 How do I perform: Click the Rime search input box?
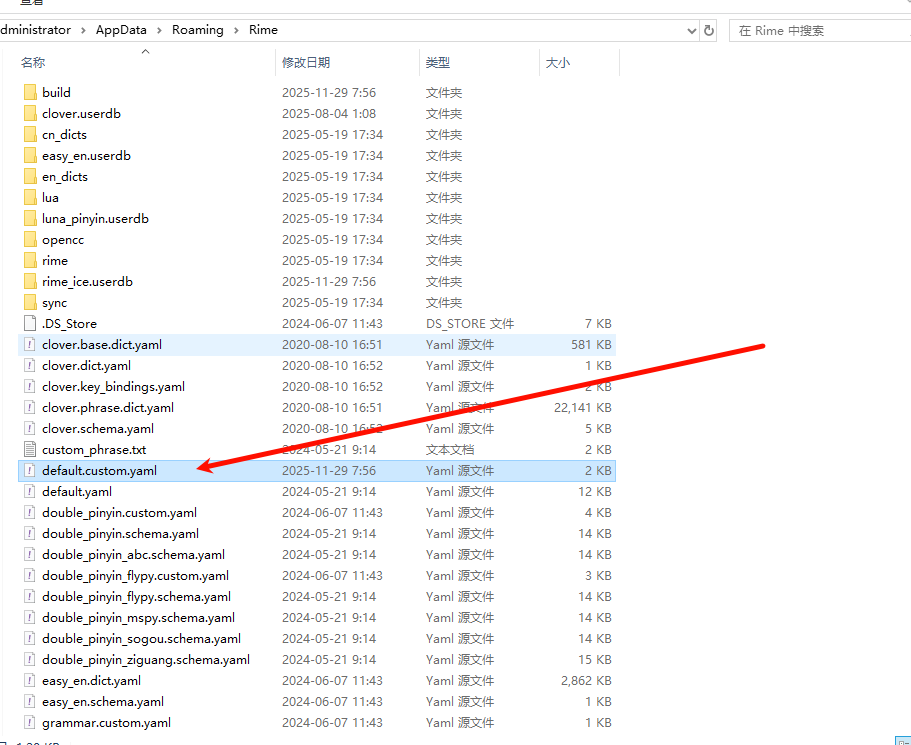point(820,30)
